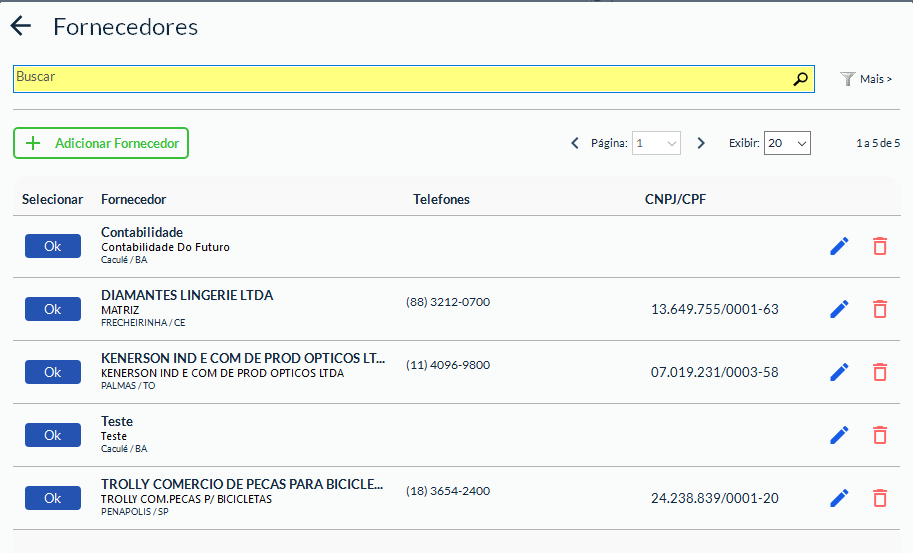Go to the previous page arrow

point(575,144)
